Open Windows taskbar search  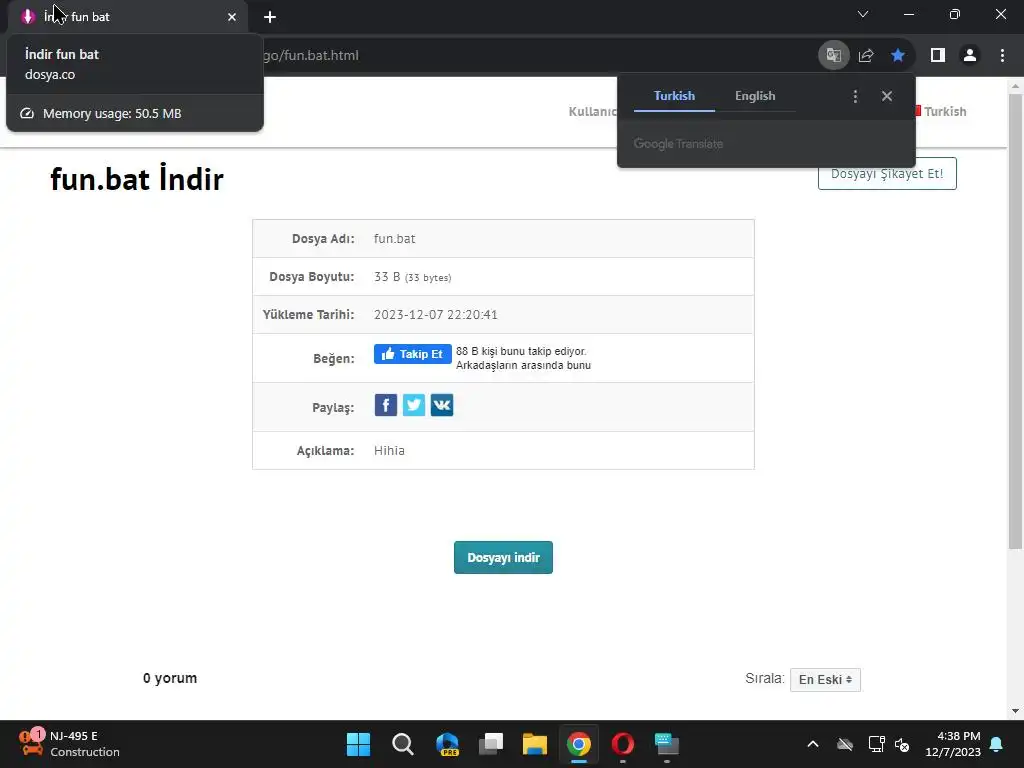(402, 744)
